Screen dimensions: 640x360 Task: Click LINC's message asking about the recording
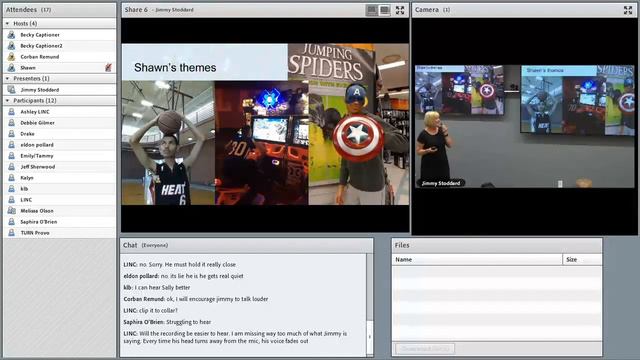(x=235, y=337)
